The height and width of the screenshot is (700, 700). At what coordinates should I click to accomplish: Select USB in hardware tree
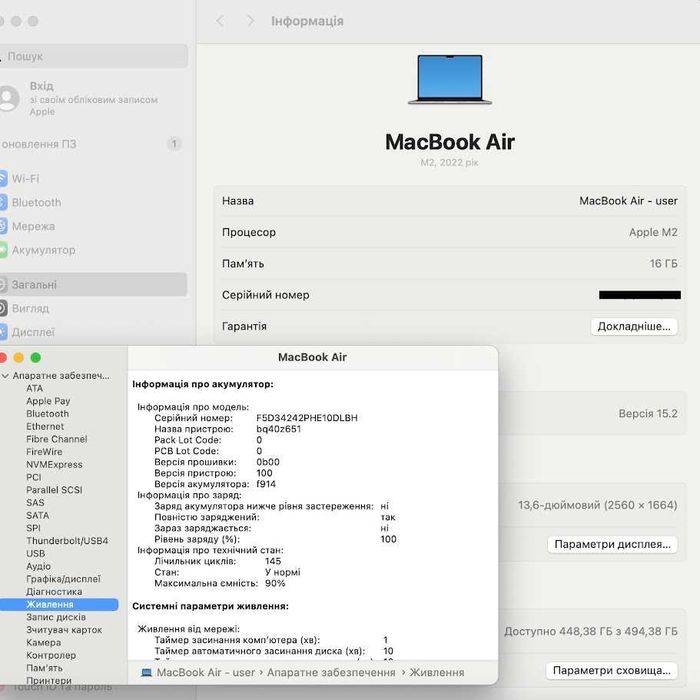[35, 553]
